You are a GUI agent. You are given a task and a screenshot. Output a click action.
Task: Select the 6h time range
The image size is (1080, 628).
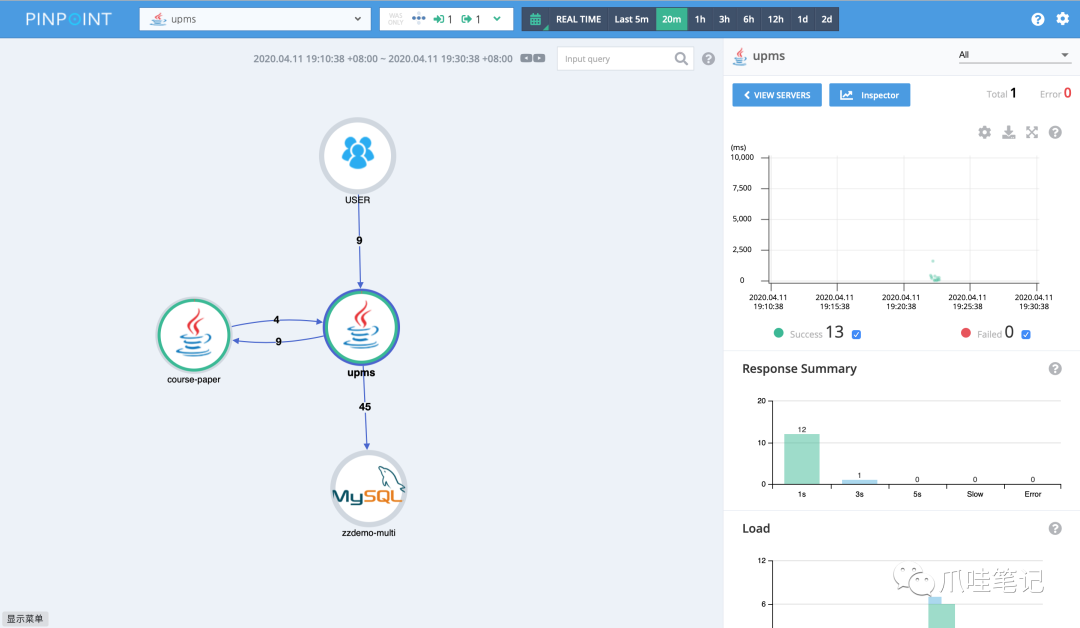tap(748, 19)
